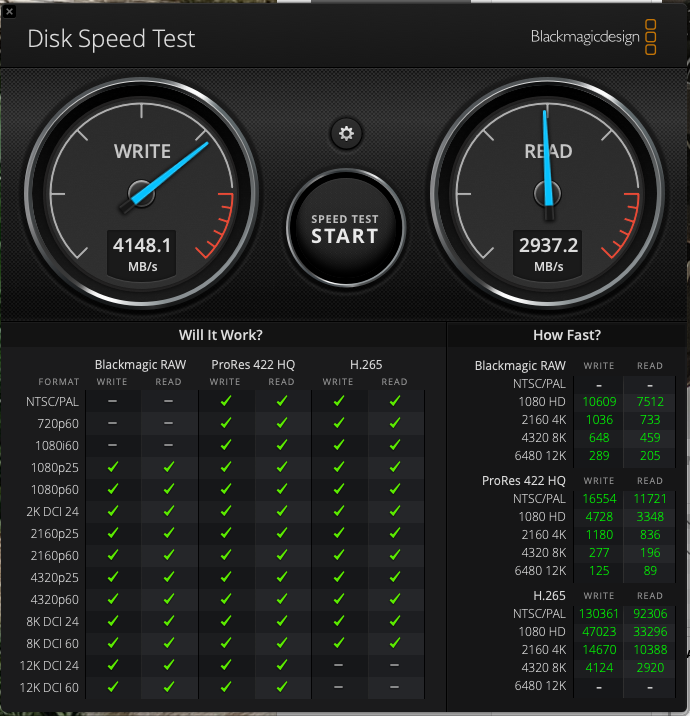Click Blackmagic RAW 2160 4K write value 1036
Image resolution: width=690 pixels, height=716 pixels.
coord(599,420)
